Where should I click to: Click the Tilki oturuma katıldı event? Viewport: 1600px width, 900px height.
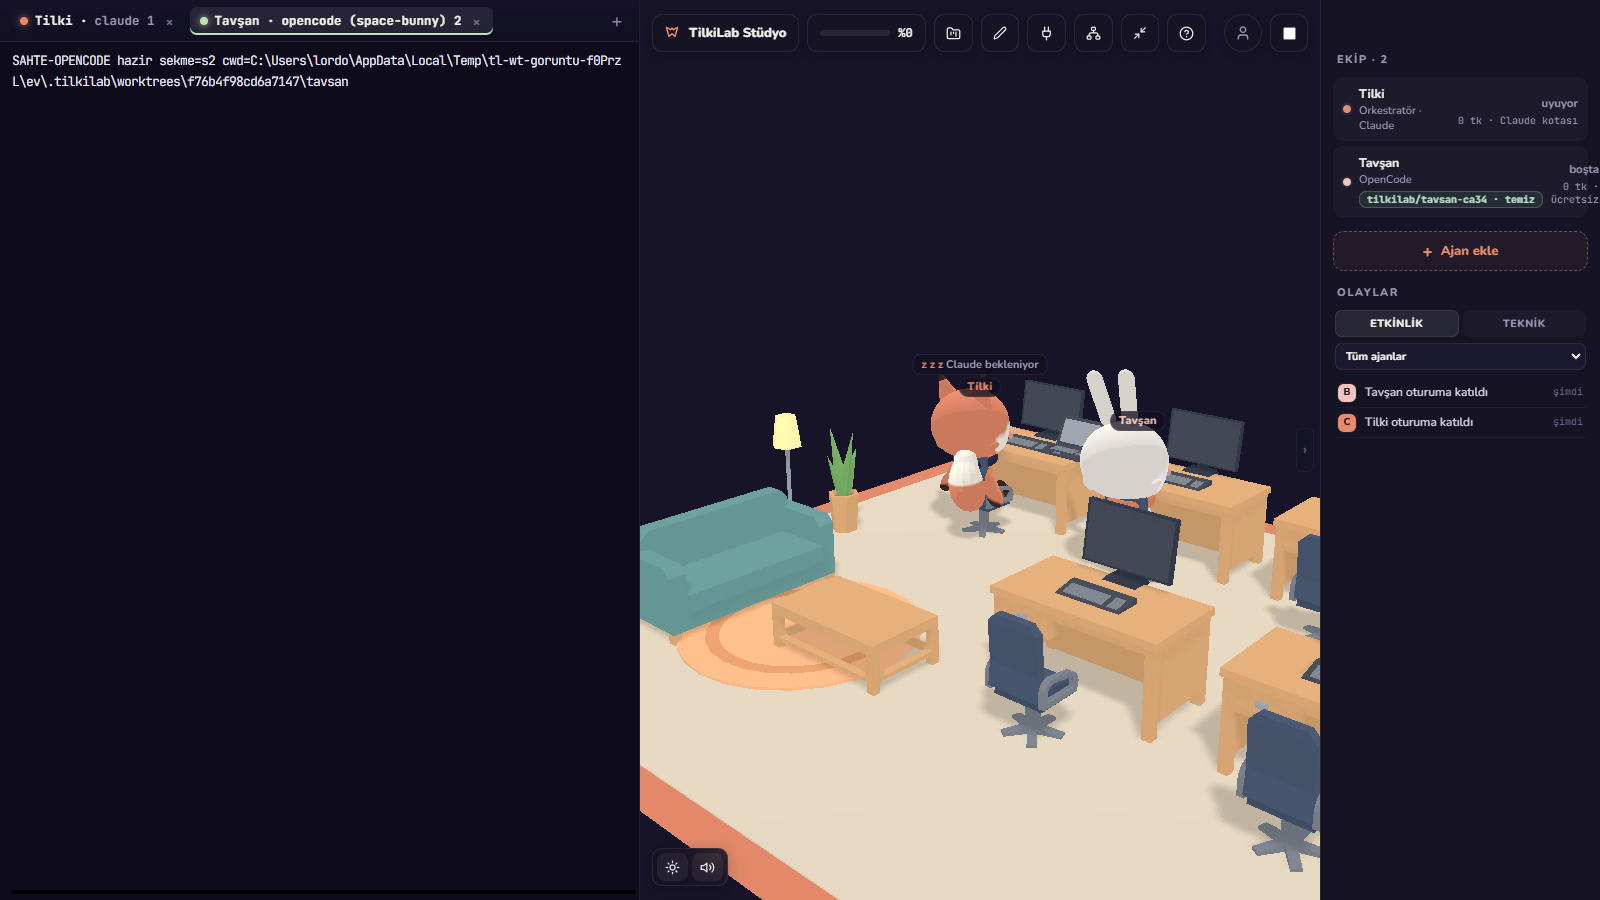1460,422
